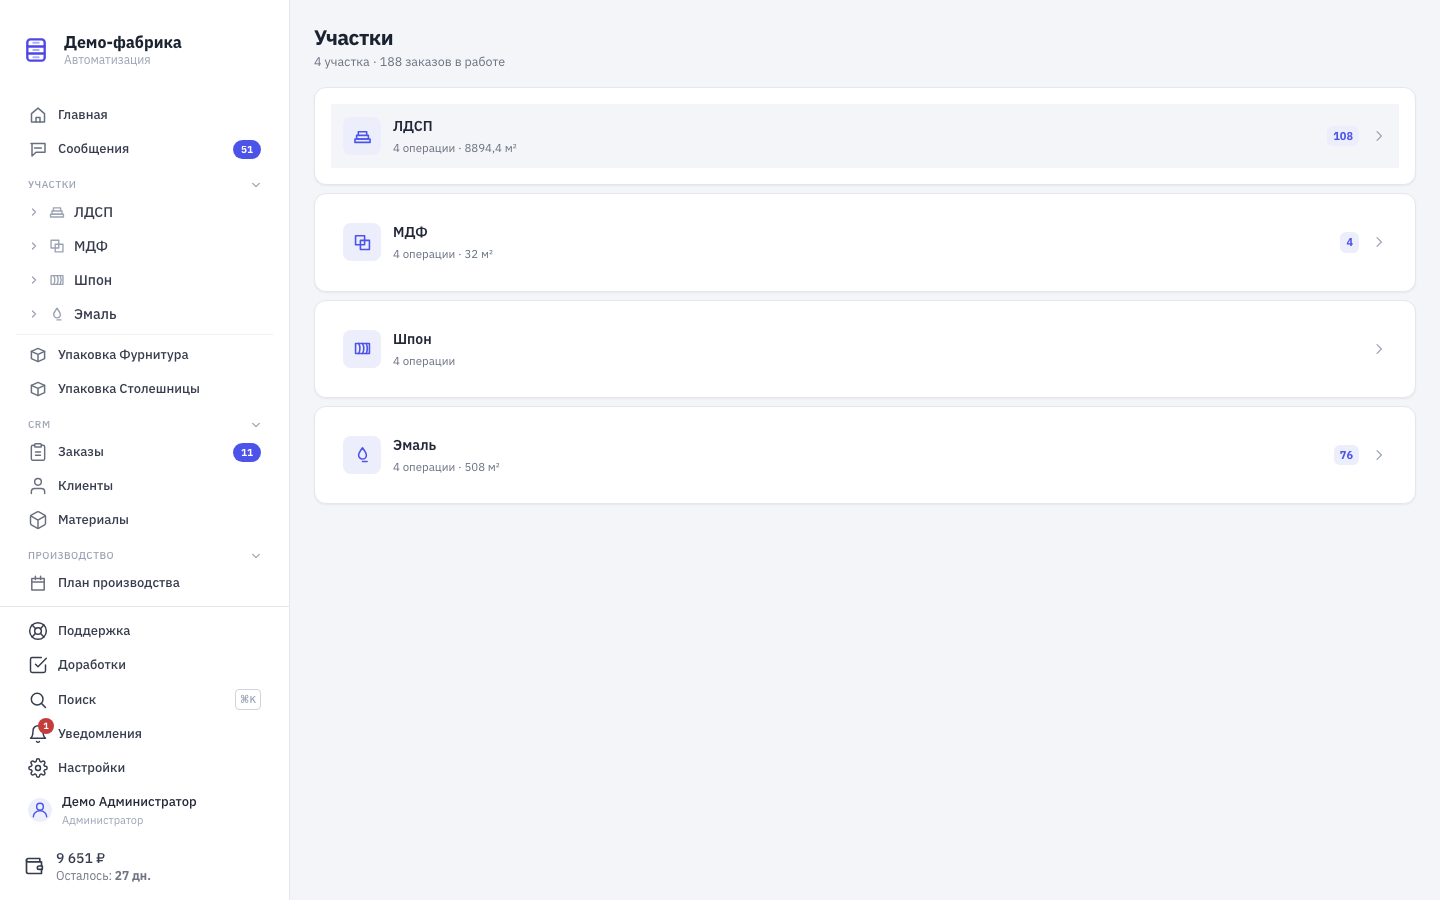Screen dimensions: 1440x900
Task: Click the ЛДСП card icon in main list
Action: 362,136
